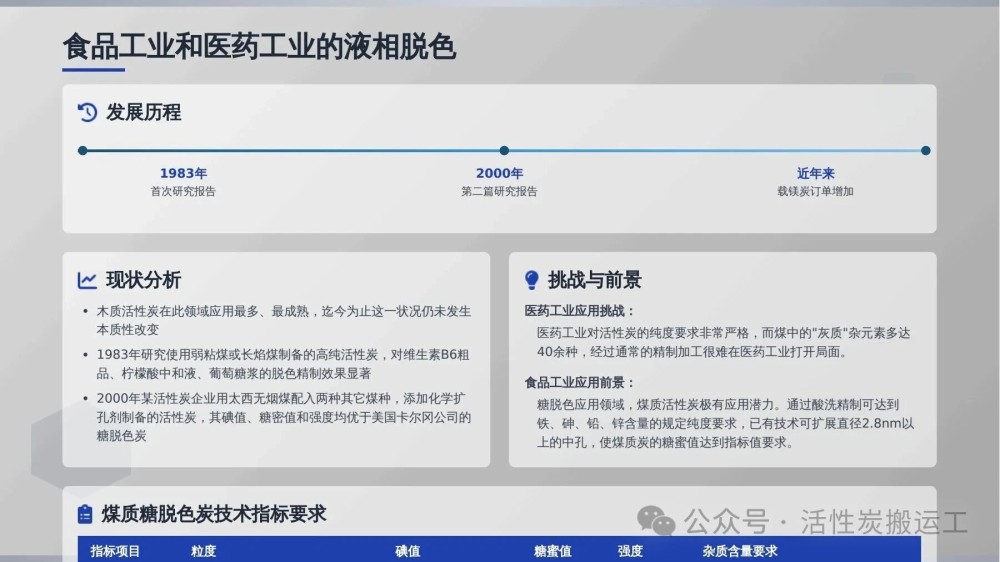Viewport: 1000px width, 562px height.
Task: Select the right end dot of the timeline
Action: [925, 151]
